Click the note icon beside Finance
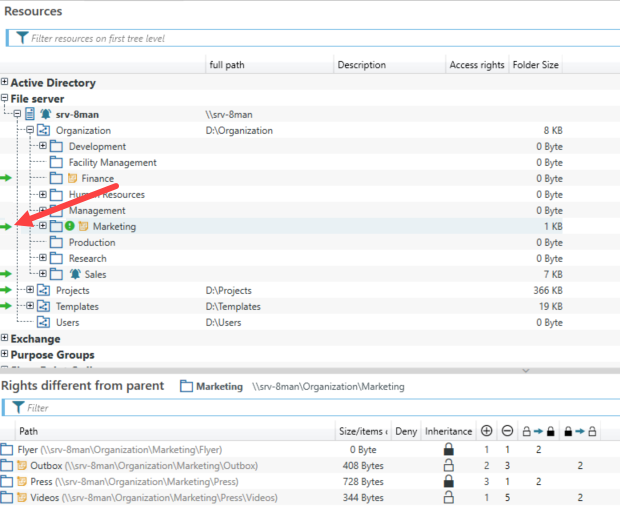 point(72,179)
